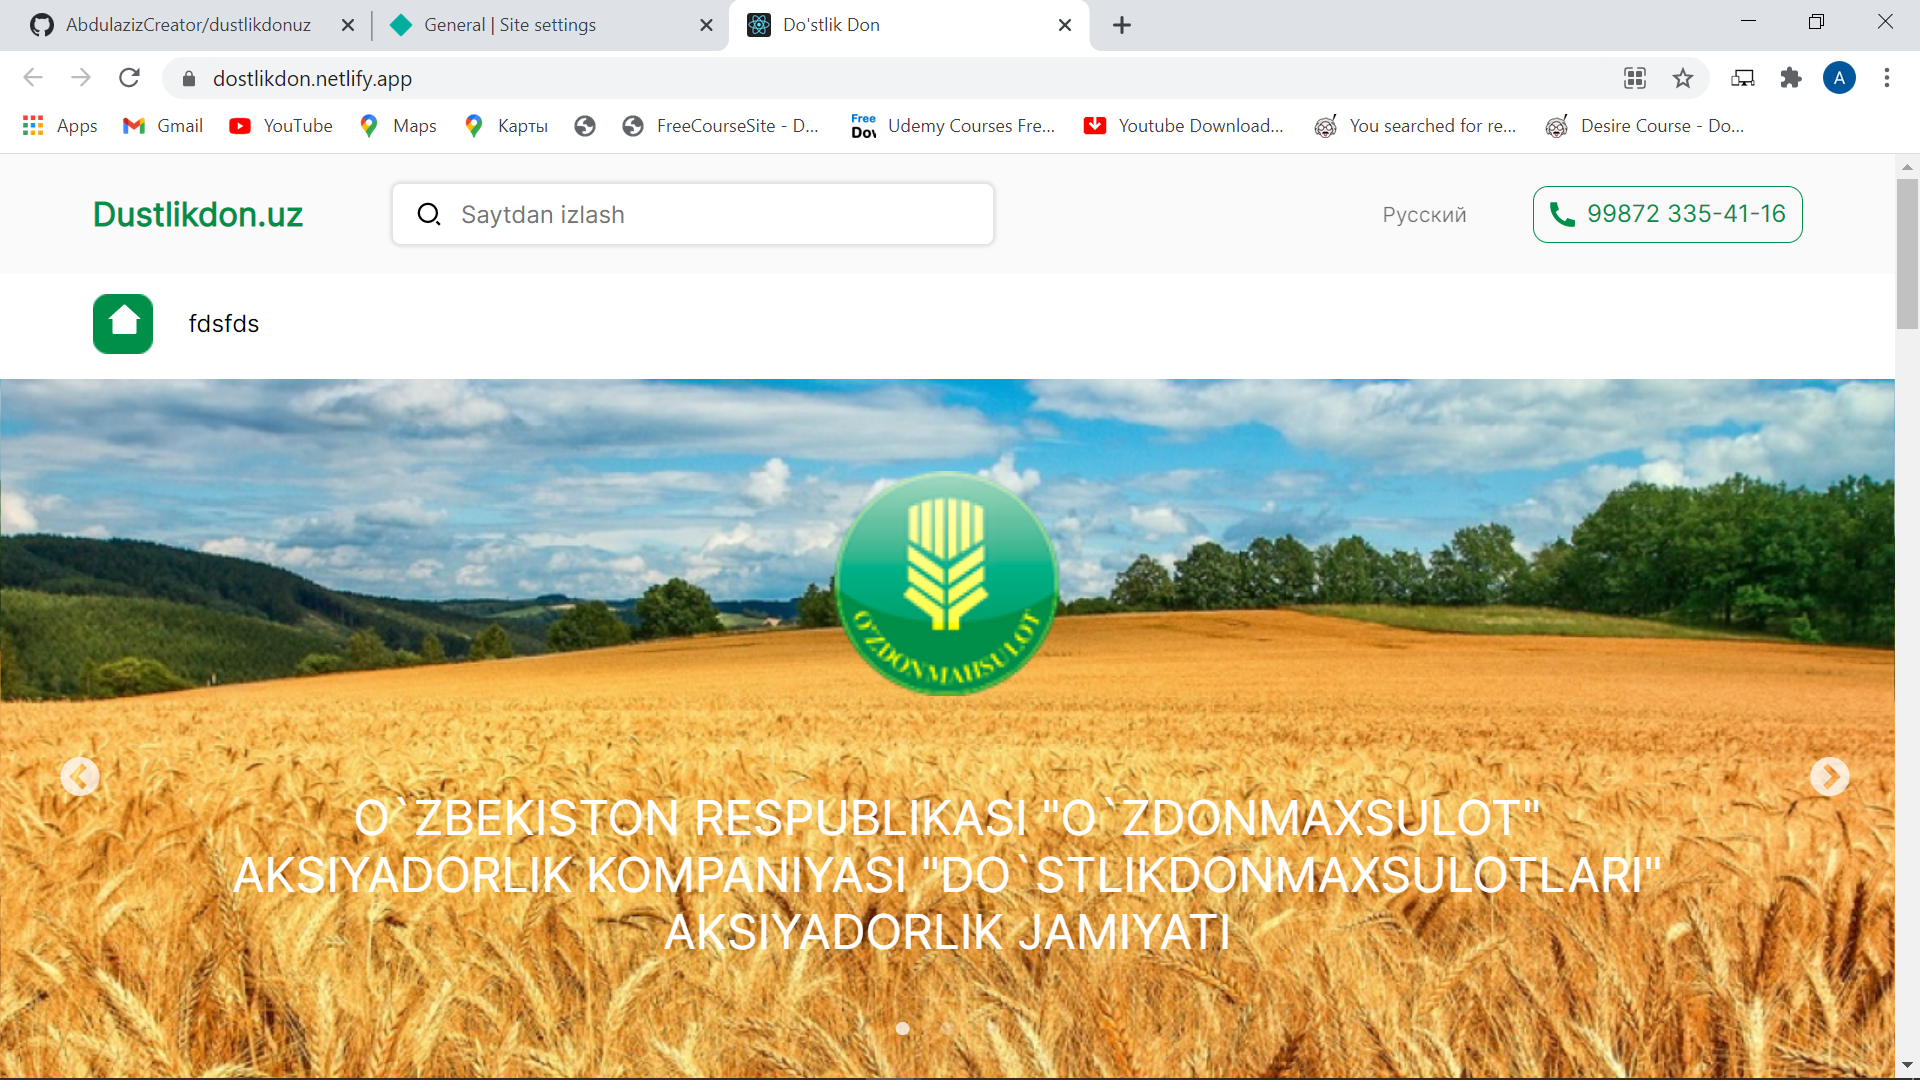
Task: Open Youtube Downloader bookmark
Action: coord(1184,126)
